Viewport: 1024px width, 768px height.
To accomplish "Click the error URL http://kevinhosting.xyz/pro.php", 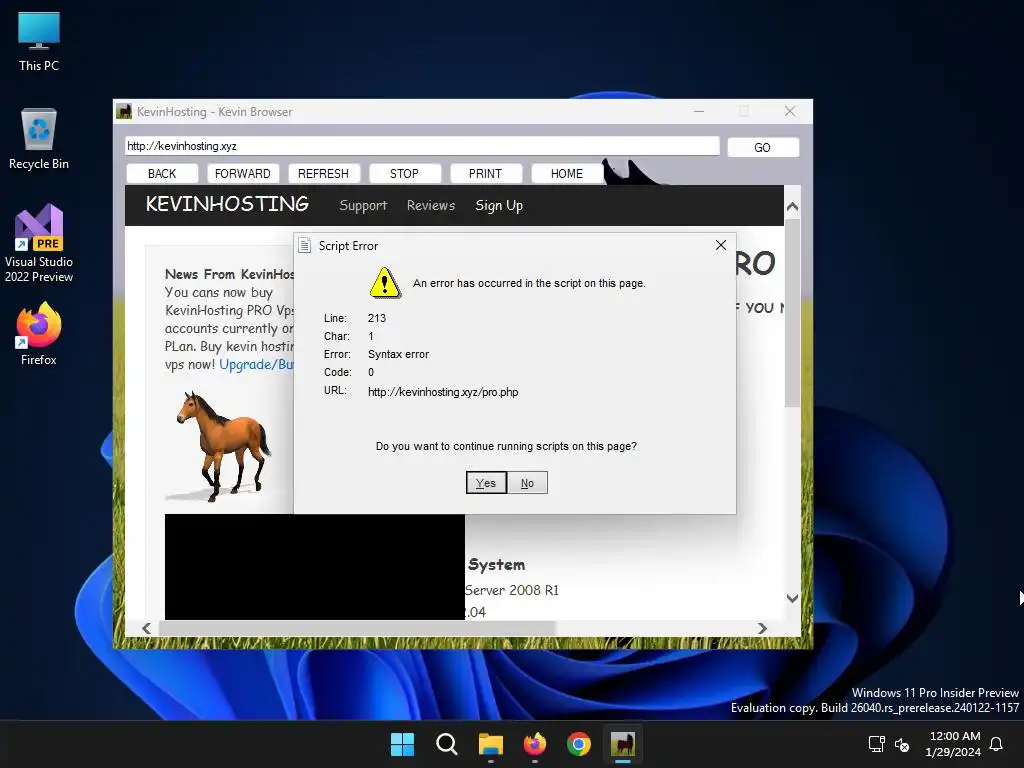I will [x=443, y=392].
